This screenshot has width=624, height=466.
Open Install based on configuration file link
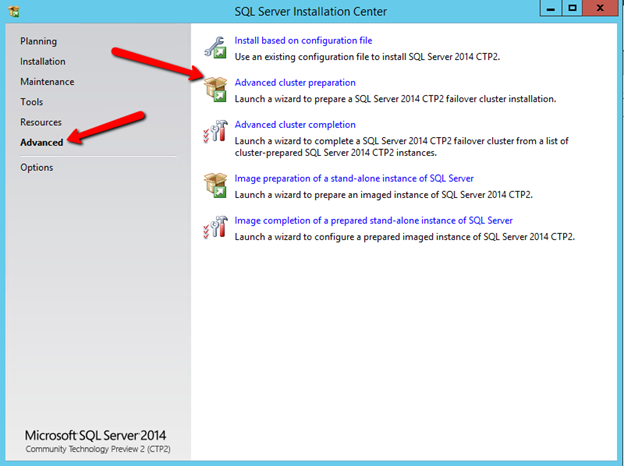point(303,41)
